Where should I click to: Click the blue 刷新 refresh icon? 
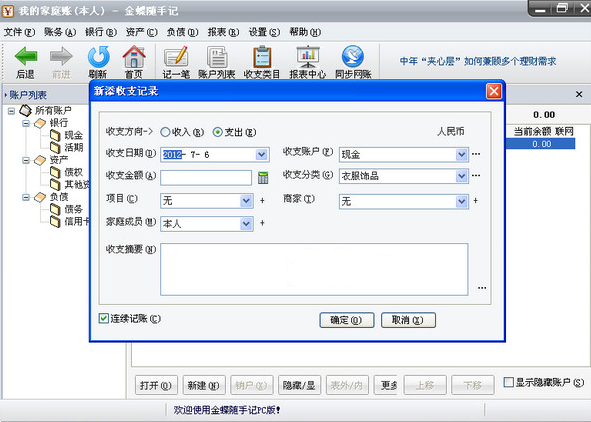(x=98, y=57)
